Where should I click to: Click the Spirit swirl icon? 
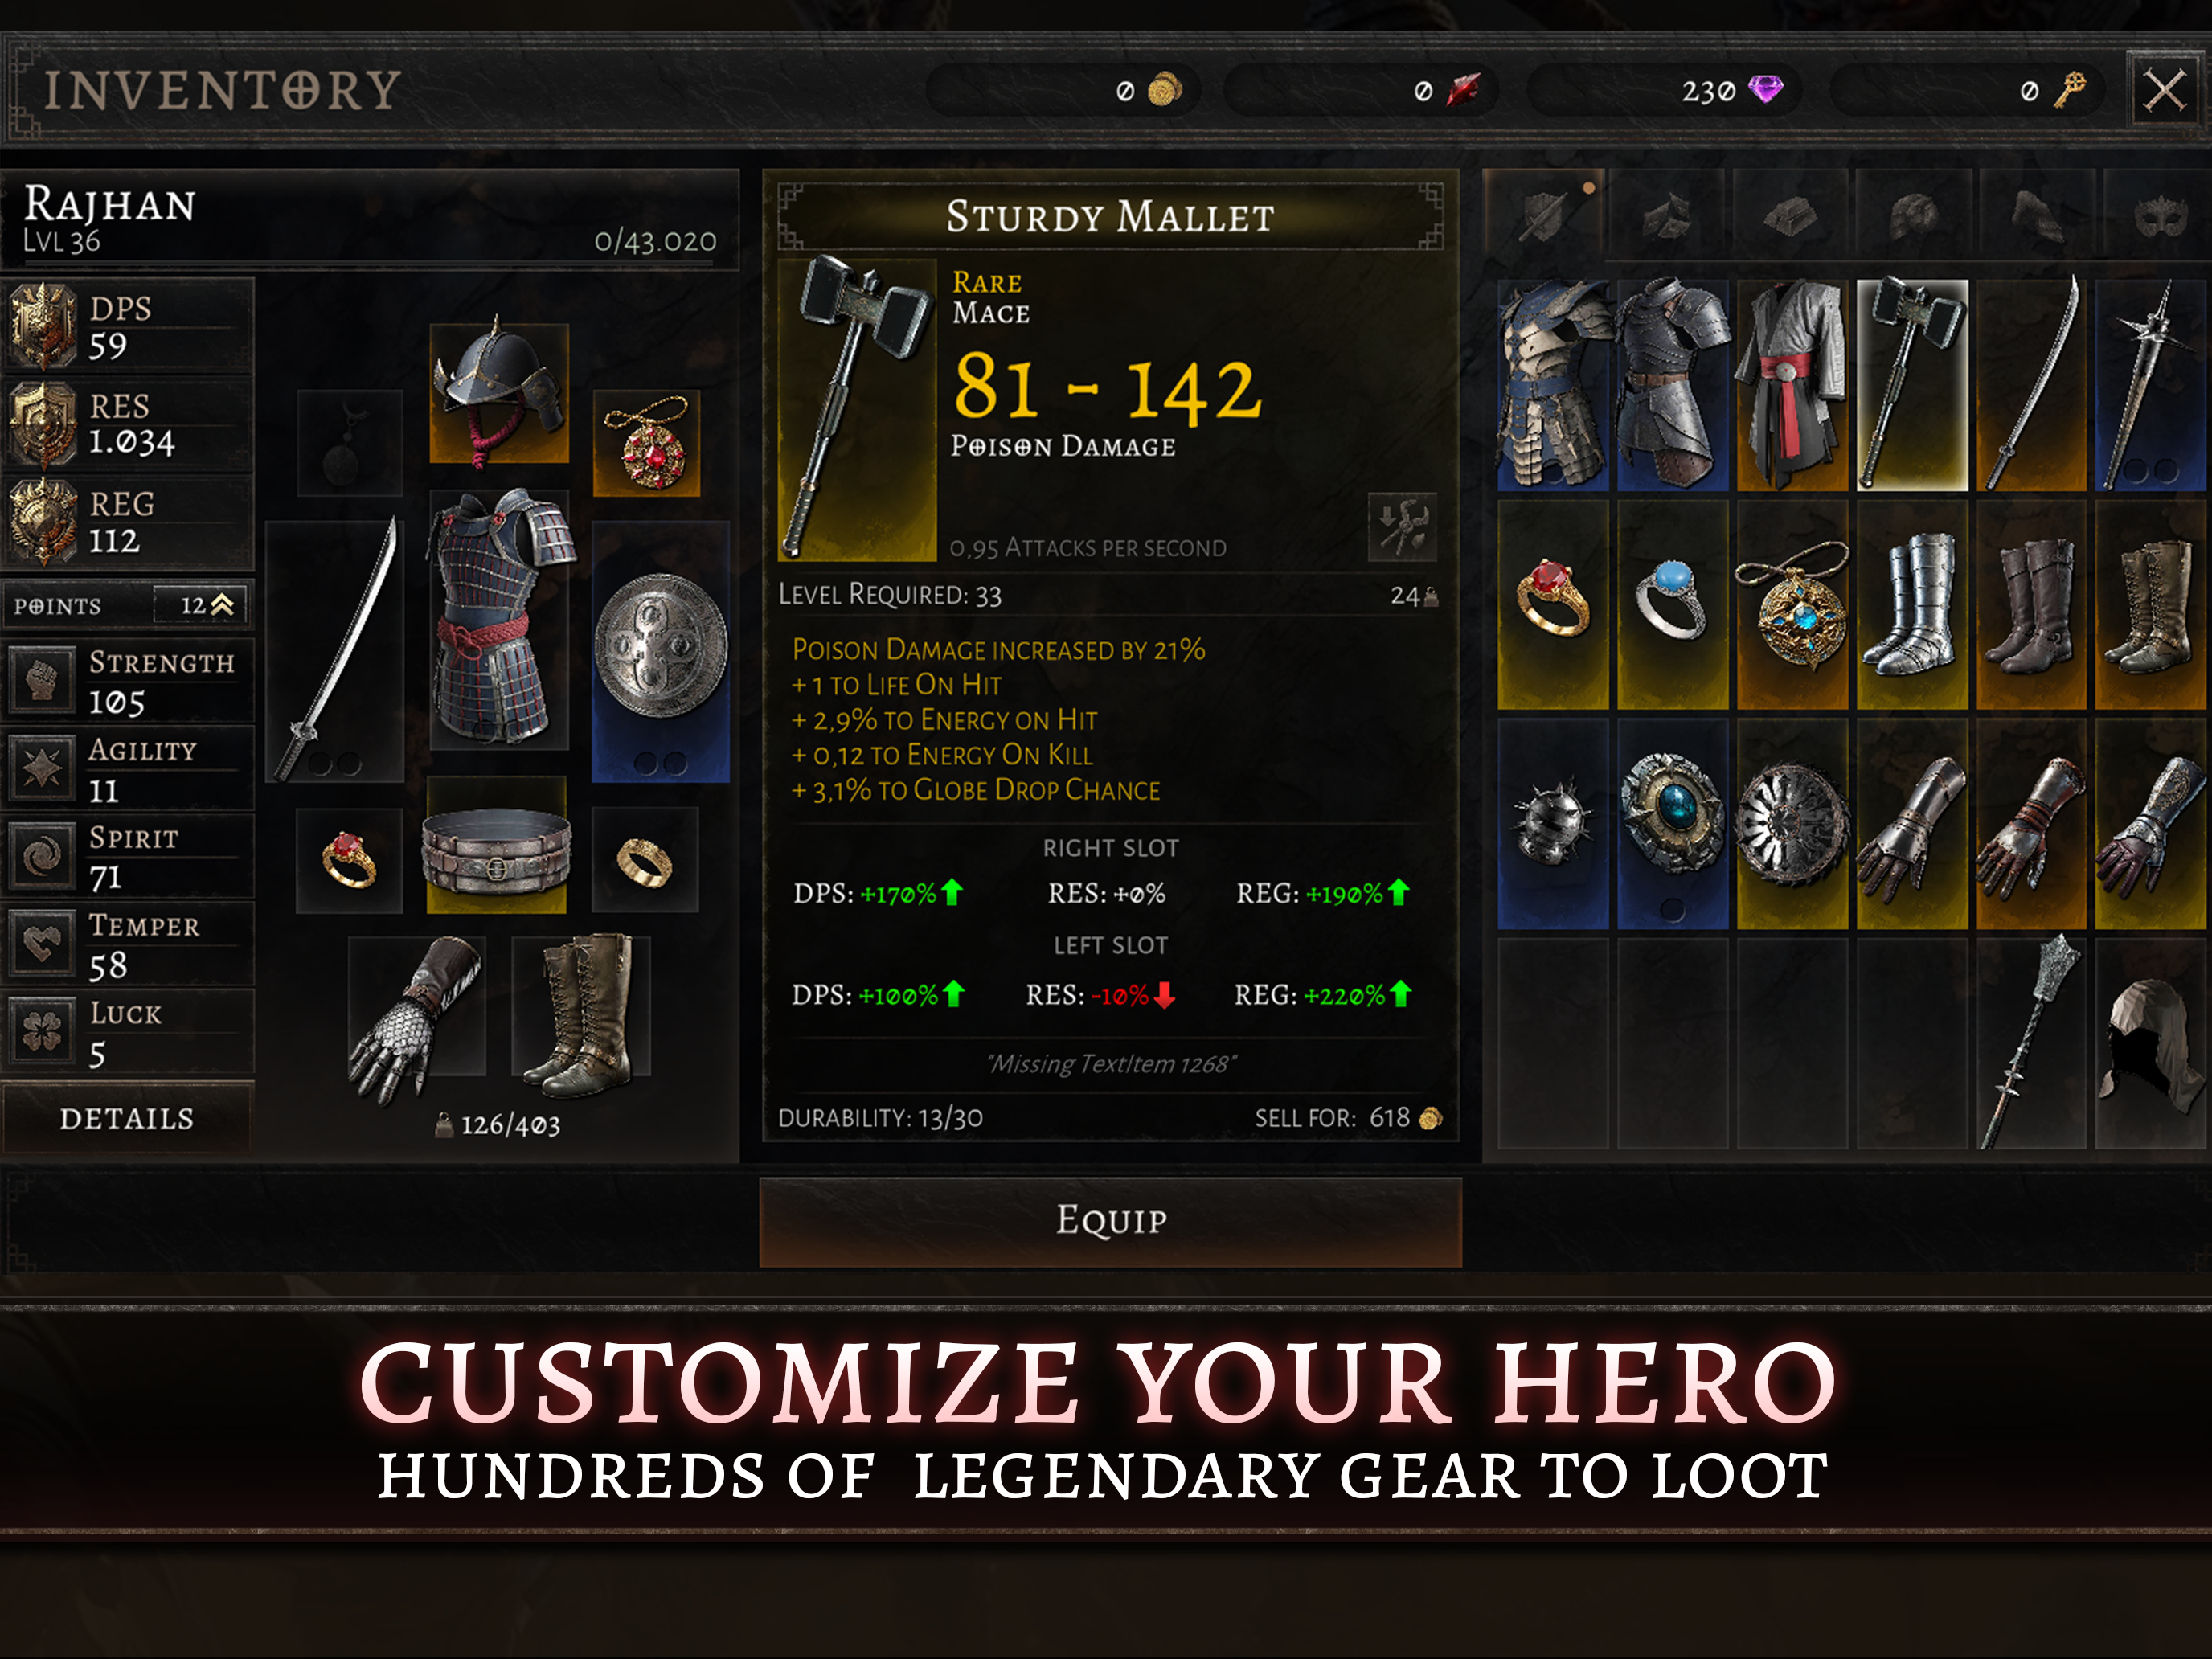click(x=42, y=856)
